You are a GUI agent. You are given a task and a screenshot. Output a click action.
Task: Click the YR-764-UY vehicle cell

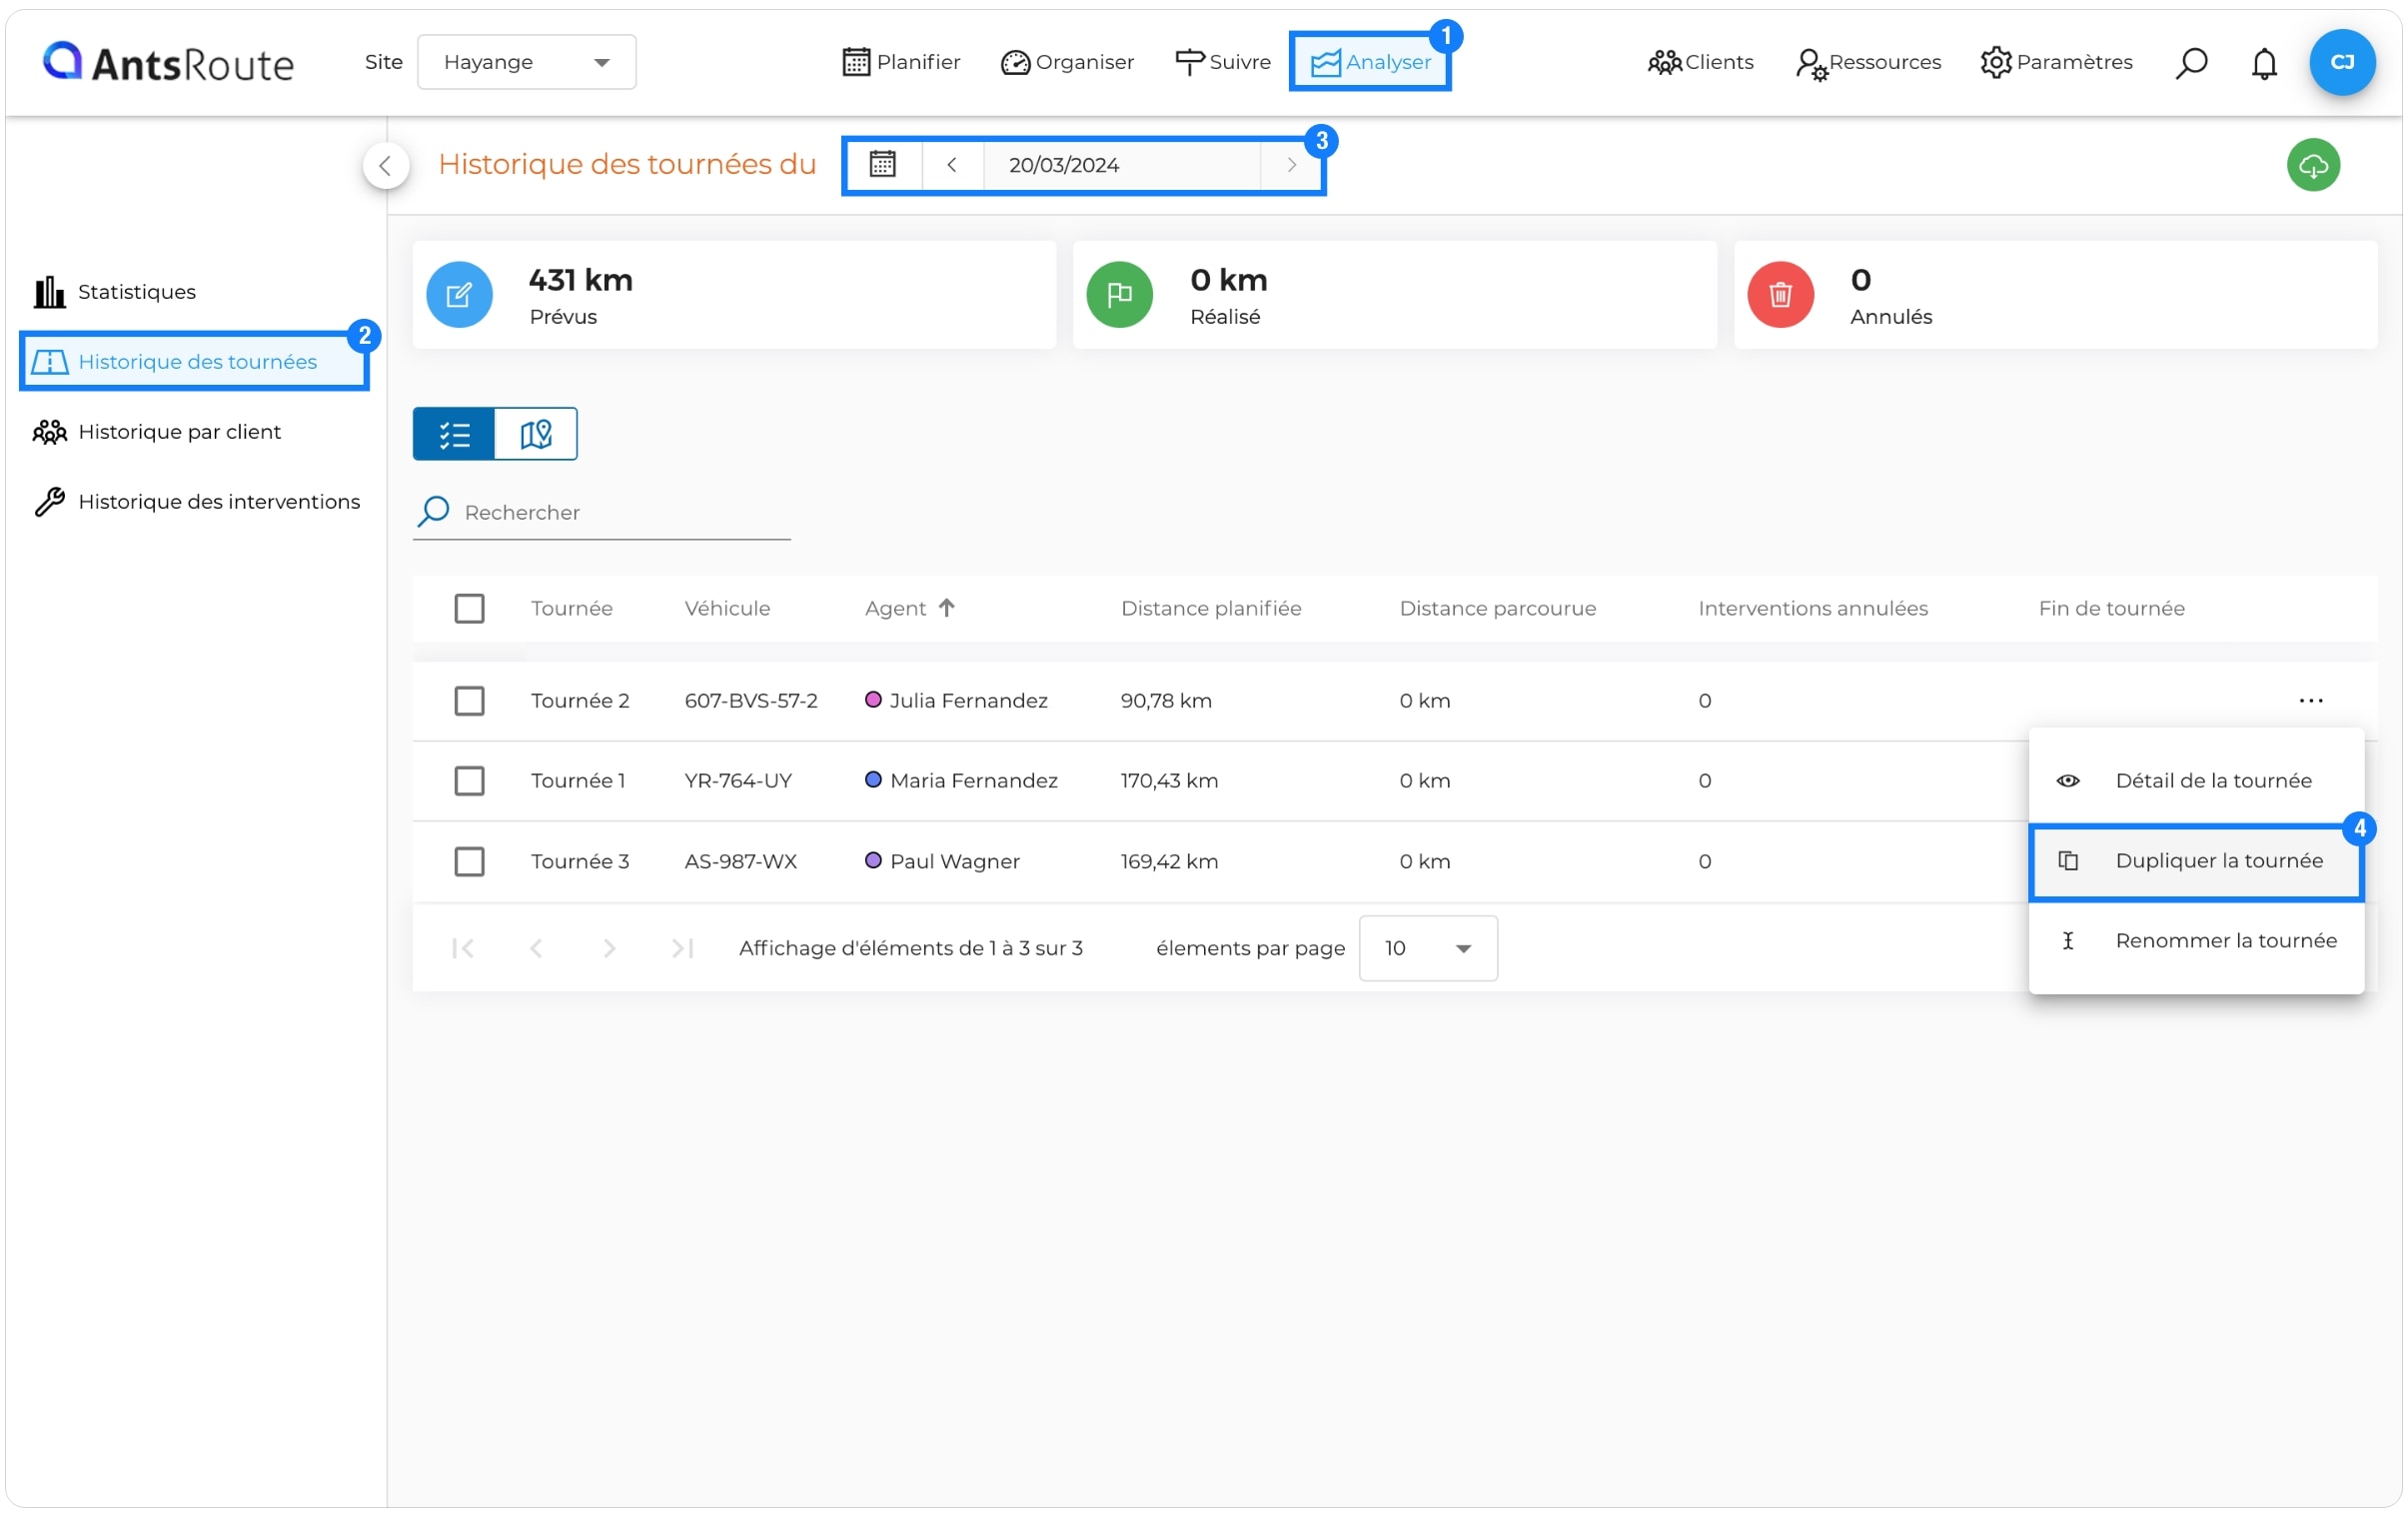click(x=738, y=780)
